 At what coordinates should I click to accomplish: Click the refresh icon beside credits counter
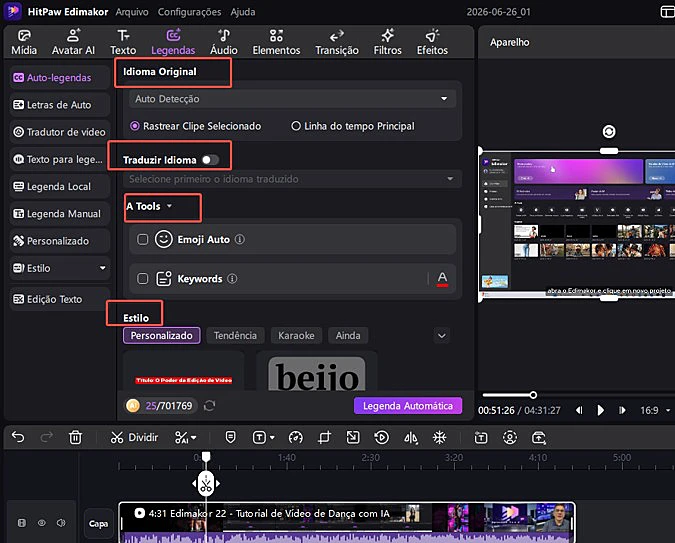(x=210, y=406)
